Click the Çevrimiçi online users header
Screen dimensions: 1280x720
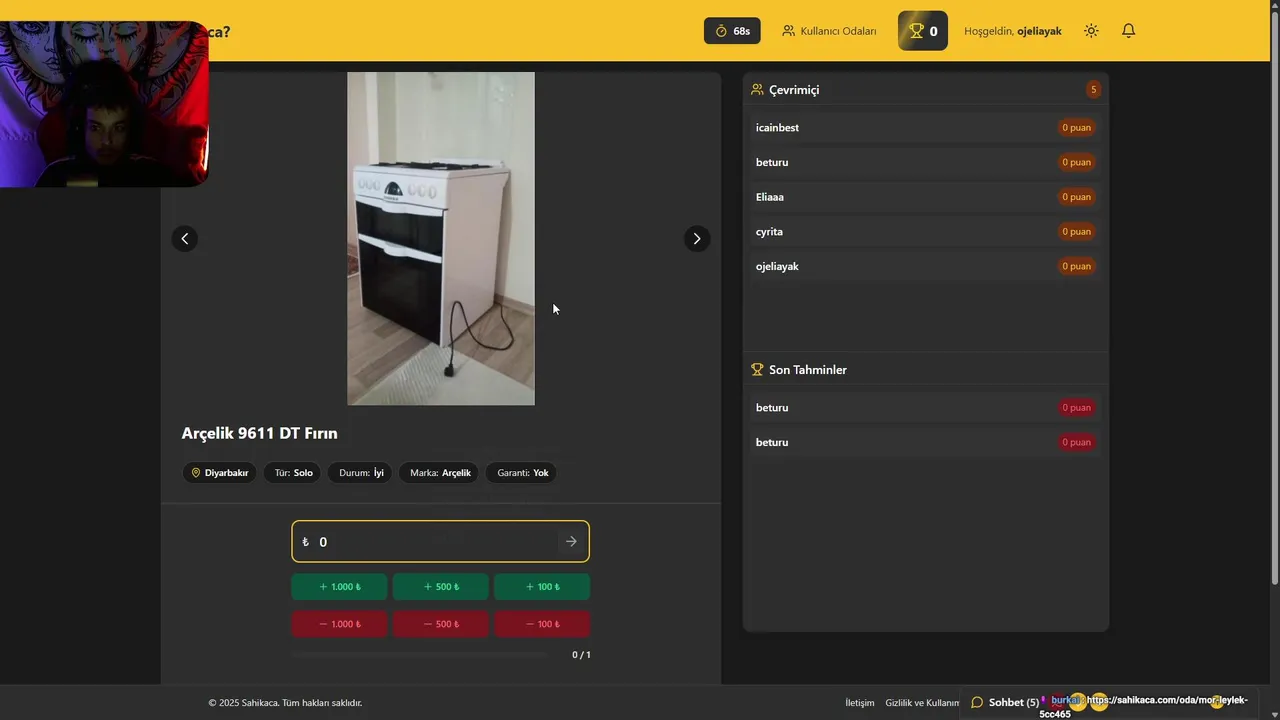(785, 90)
